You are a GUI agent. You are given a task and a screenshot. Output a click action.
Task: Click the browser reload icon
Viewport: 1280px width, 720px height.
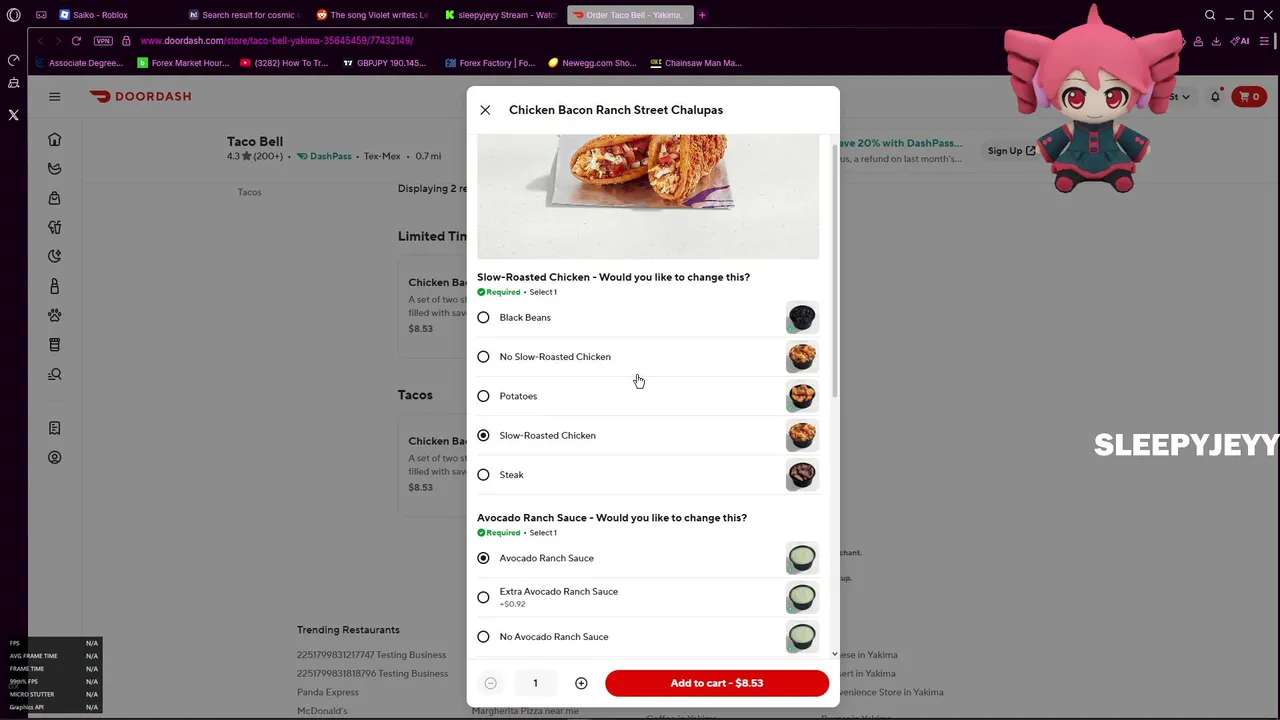76,41
